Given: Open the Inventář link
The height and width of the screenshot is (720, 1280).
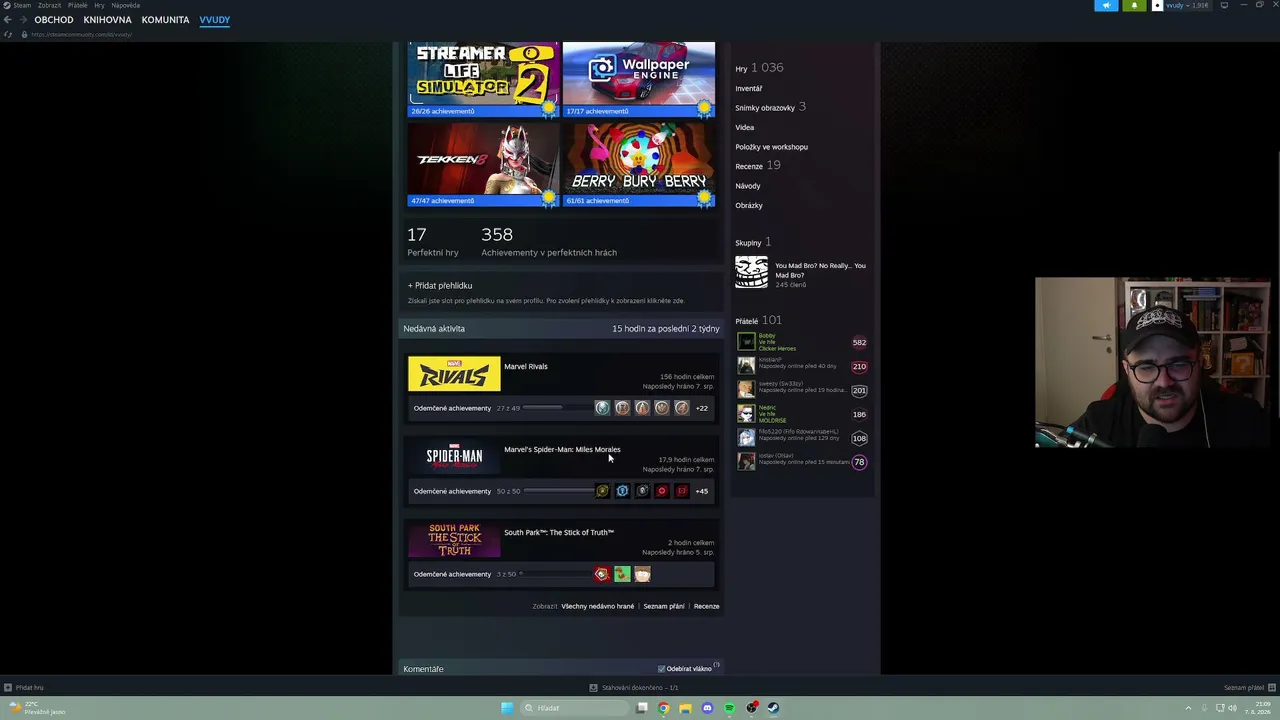Looking at the screenshot, I should (x=749, y=89).
